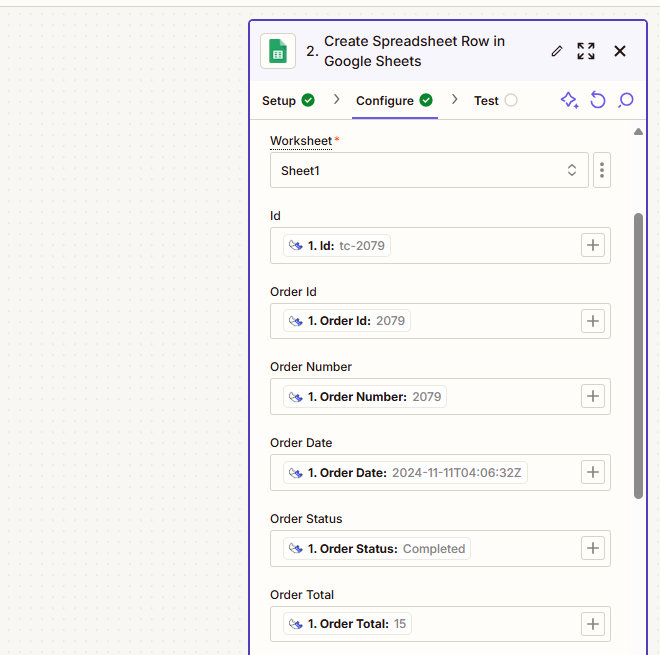Click the Order Status Completed pill
The height and width of the screenshot is (655, 660).
377,549
